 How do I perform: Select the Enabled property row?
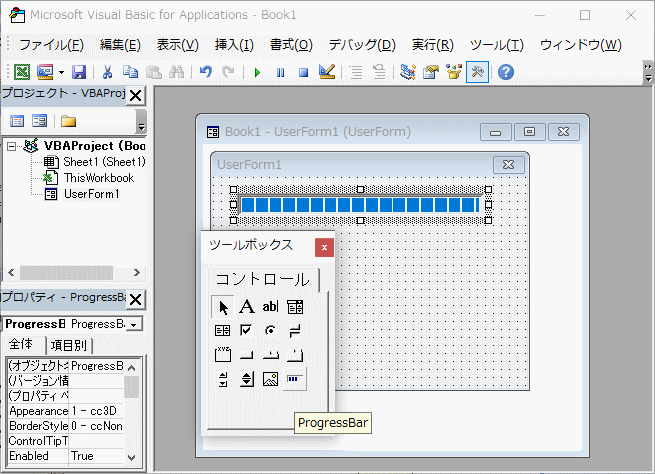pos(66,456)
